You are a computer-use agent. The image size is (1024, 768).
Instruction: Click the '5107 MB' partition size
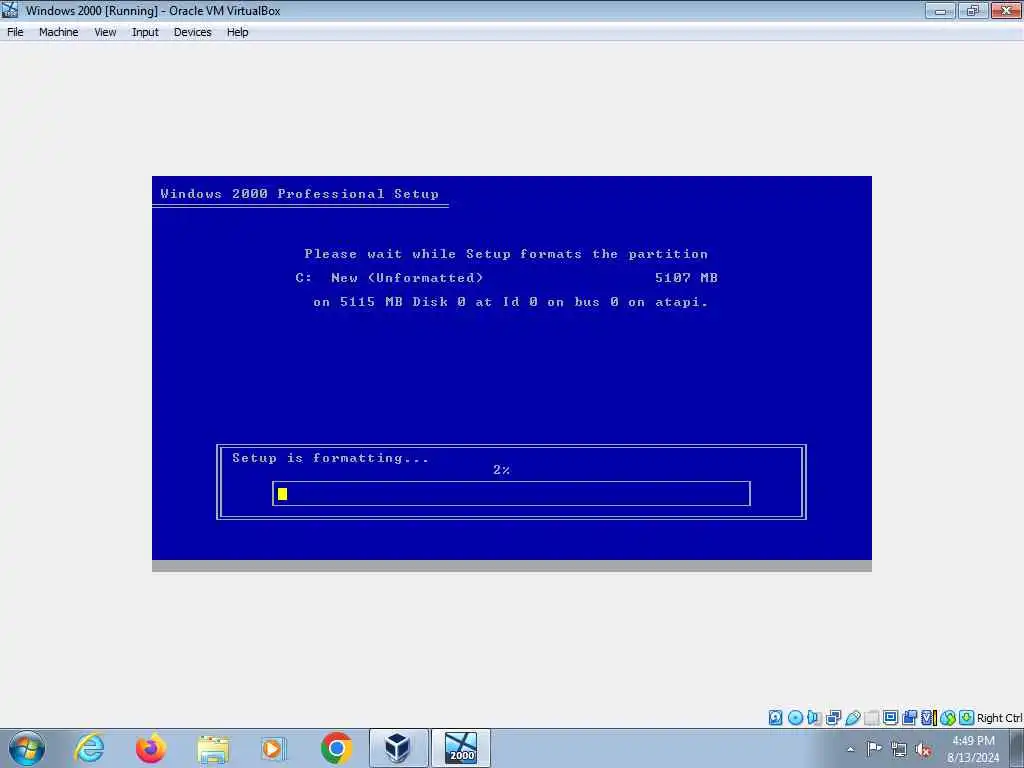pos(686,278)
